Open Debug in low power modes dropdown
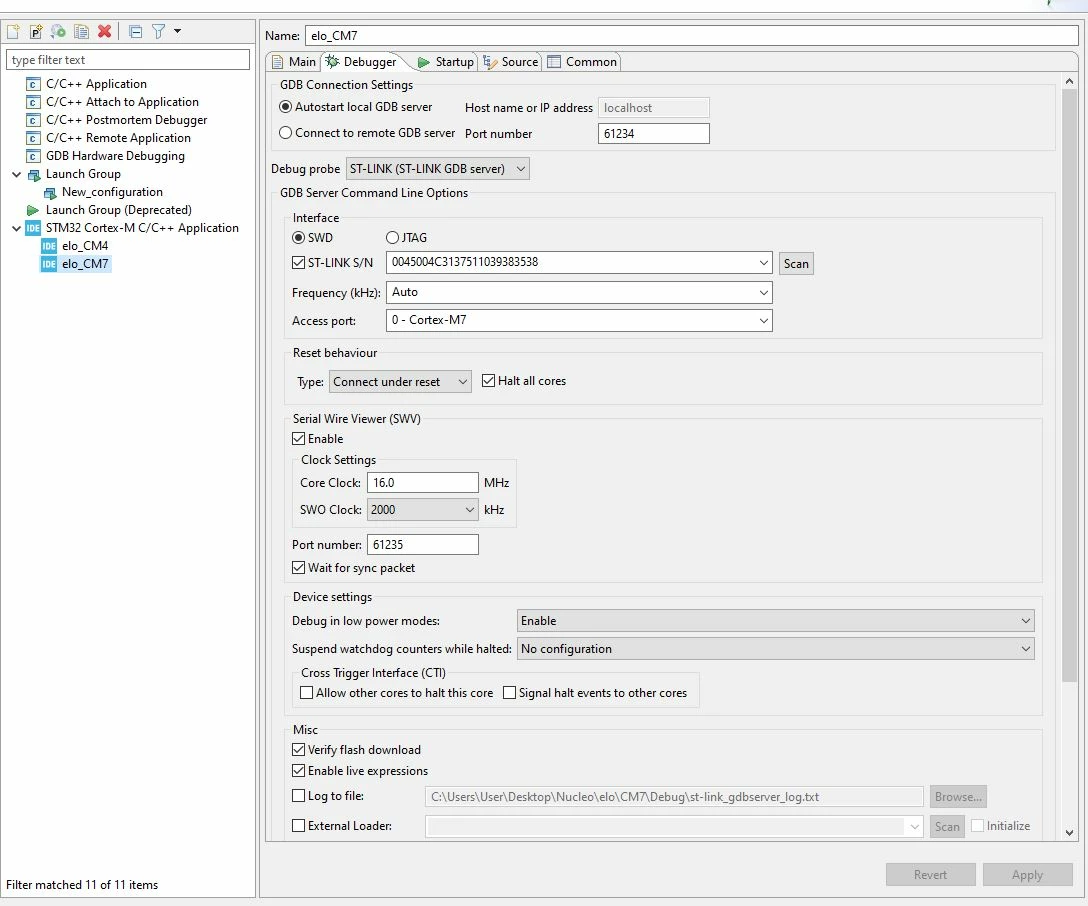The width and height of the screenshot is (1088, 906). [x=776, y=621]
